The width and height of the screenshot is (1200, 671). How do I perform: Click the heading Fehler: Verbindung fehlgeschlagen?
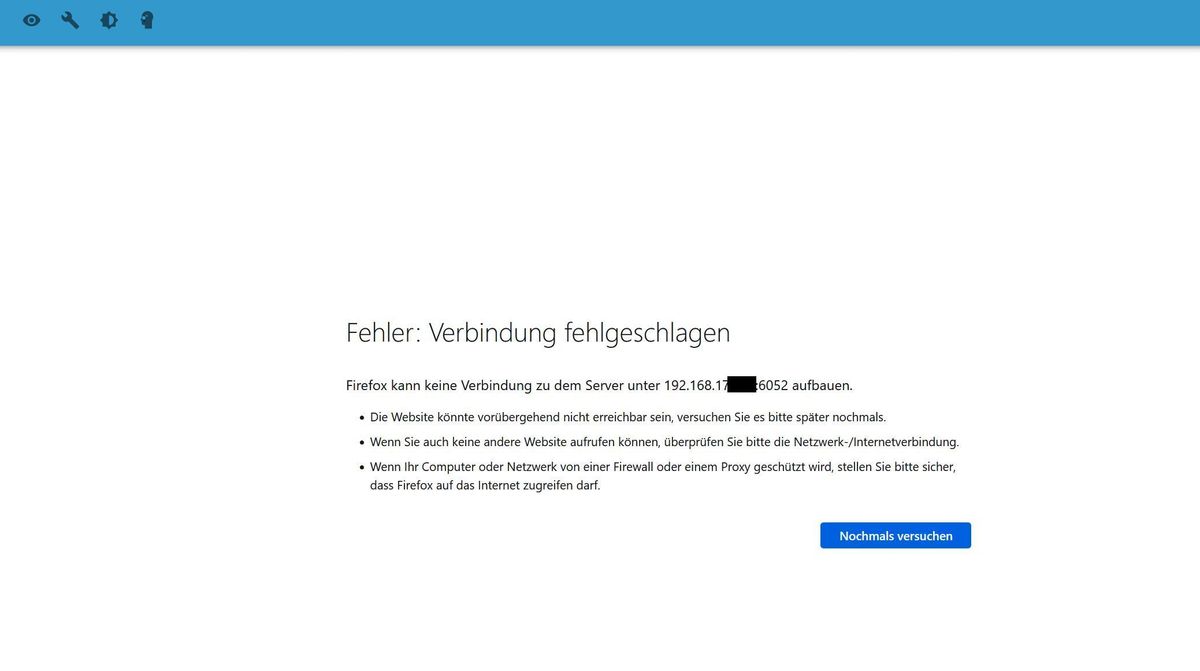coord(538,333)
